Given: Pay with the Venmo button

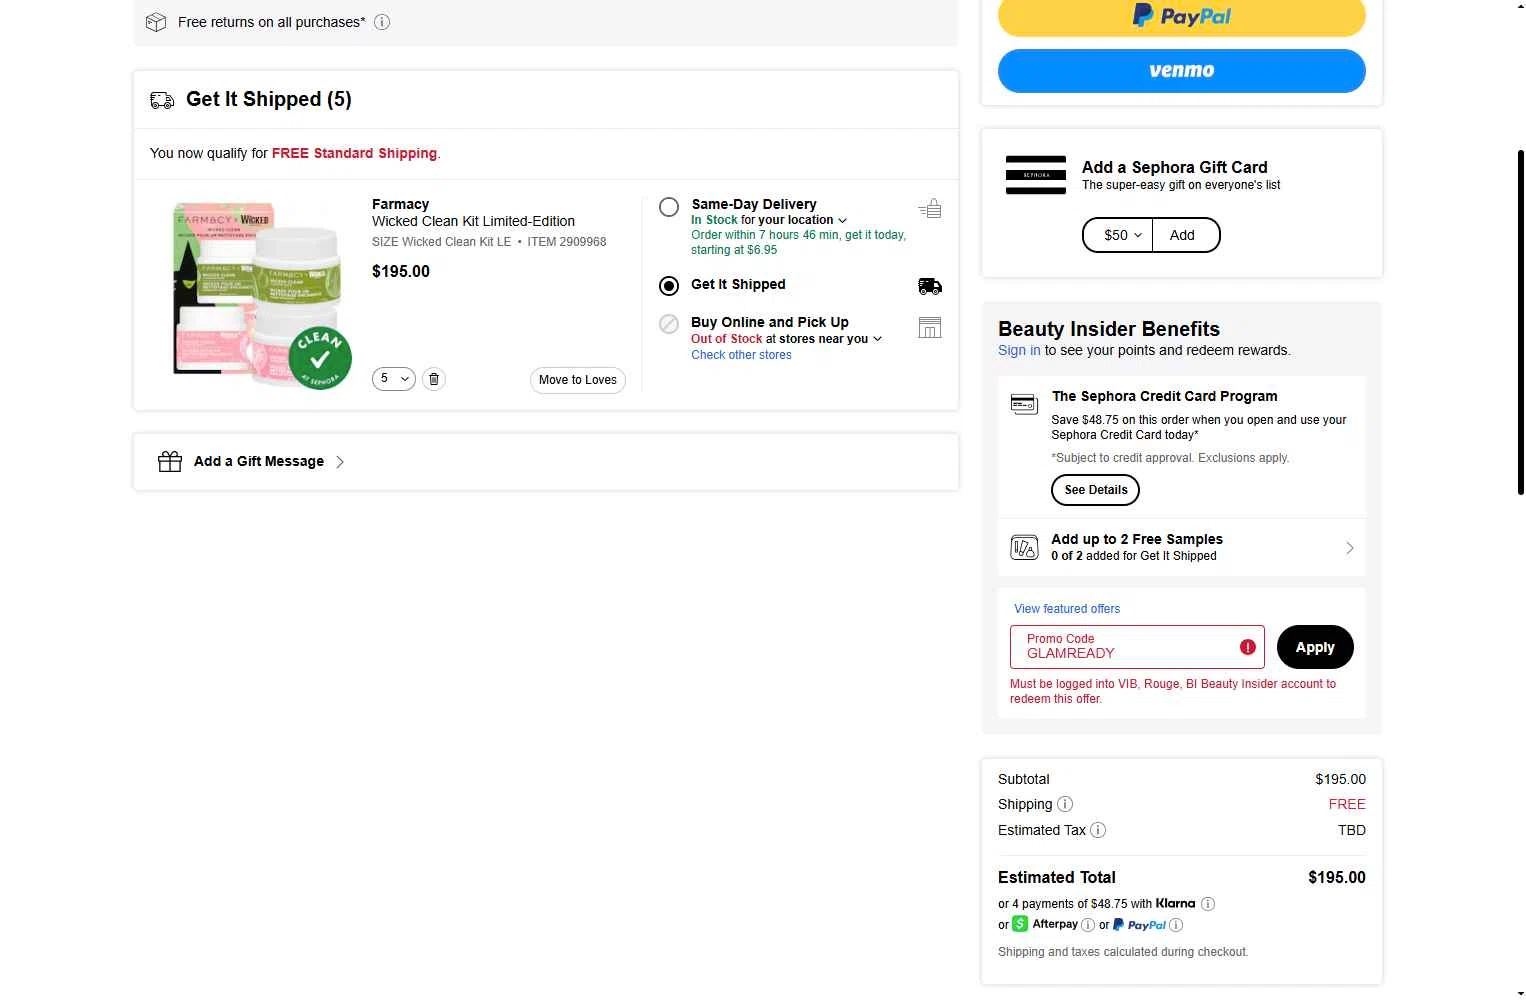Looking at the screenshot, I should 1181,71.
